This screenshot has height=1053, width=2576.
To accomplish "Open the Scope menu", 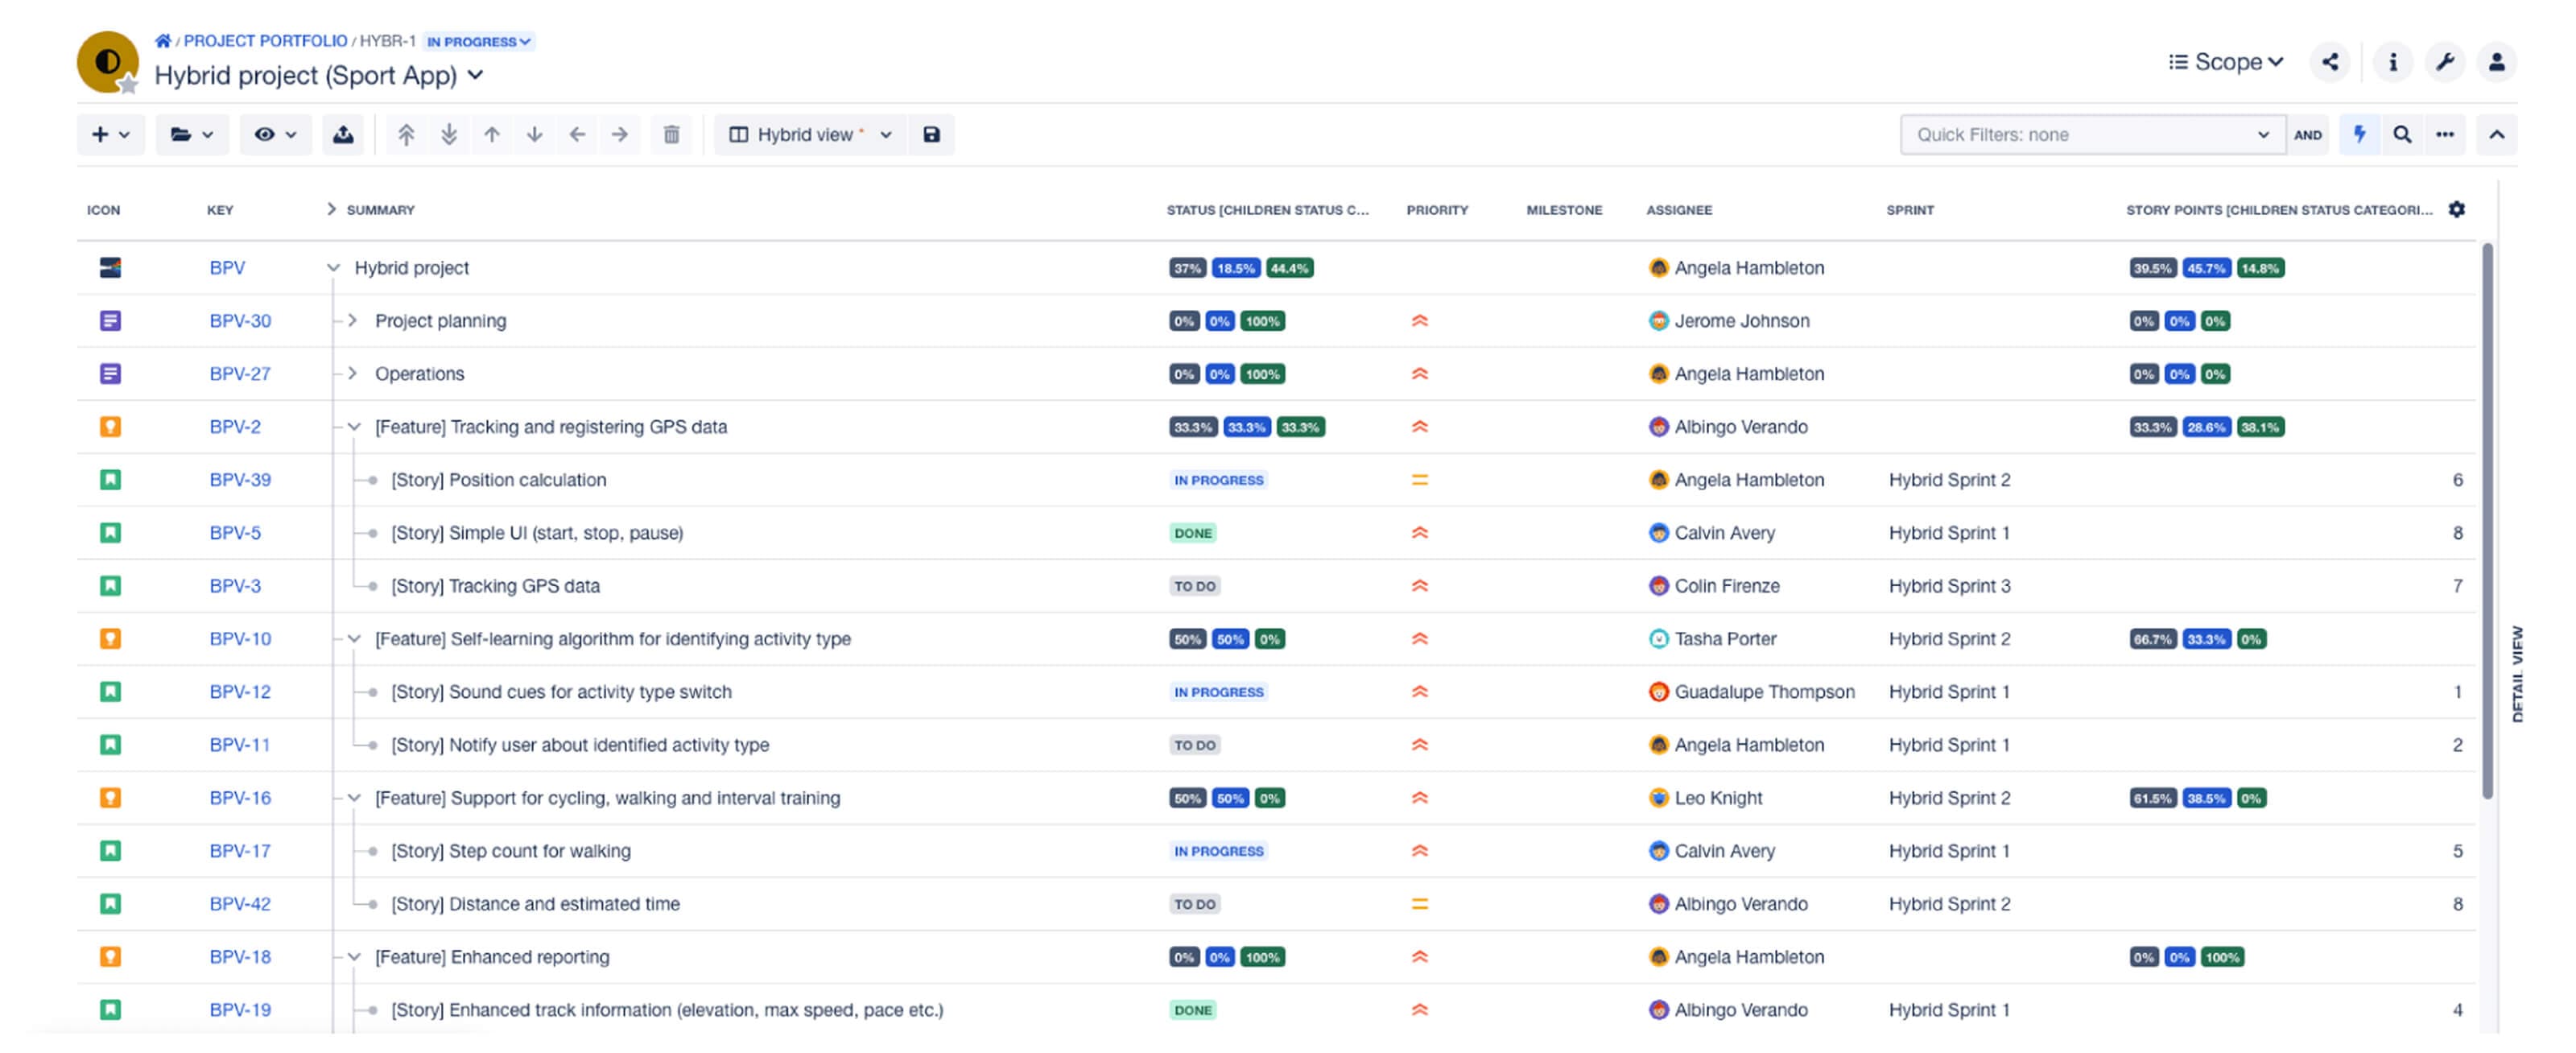I will [2226, 62].
